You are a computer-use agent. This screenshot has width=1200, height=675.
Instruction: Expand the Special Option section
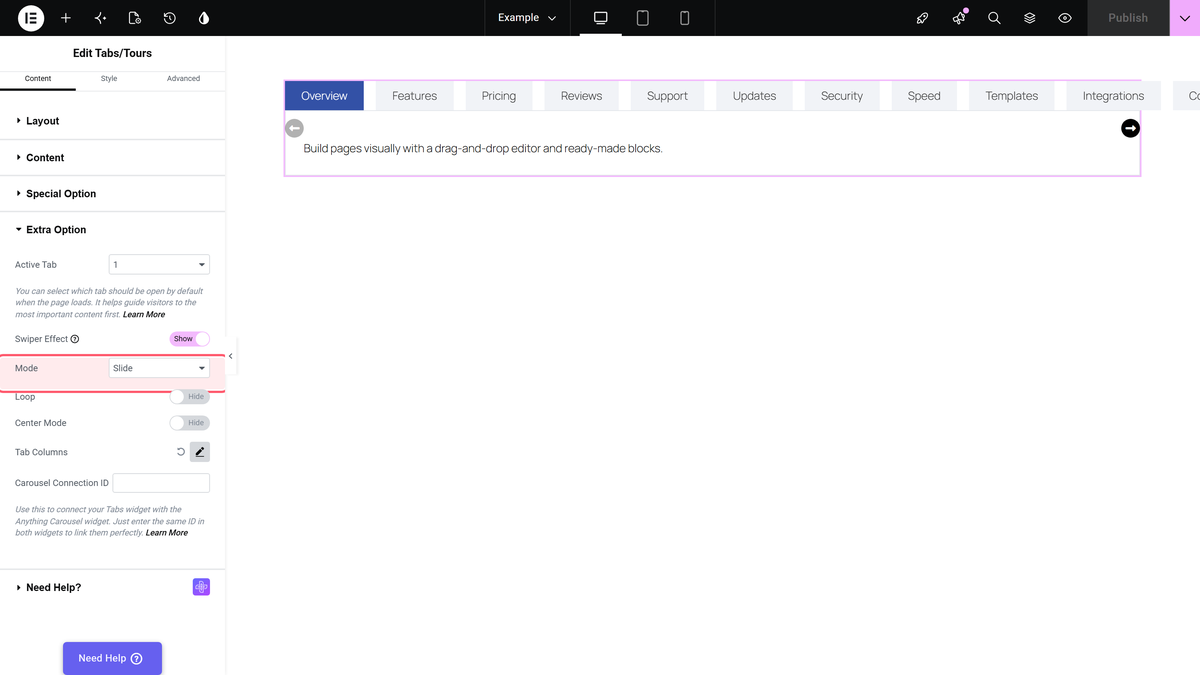pos(113,194)
